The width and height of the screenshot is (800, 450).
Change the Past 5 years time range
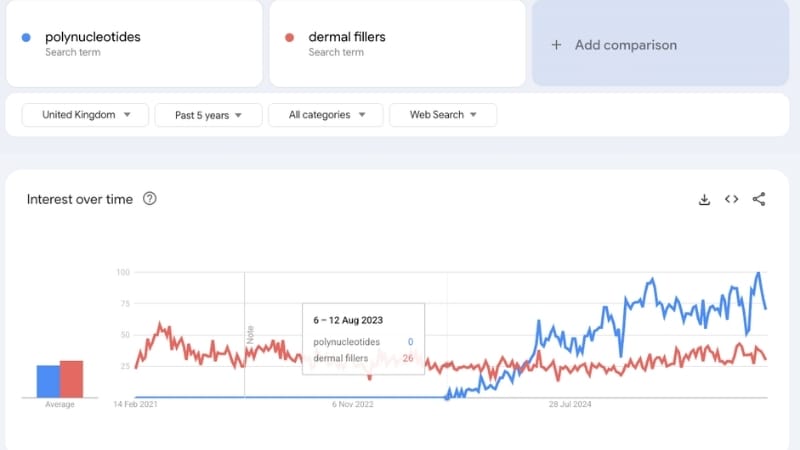[x=208, y=115]
